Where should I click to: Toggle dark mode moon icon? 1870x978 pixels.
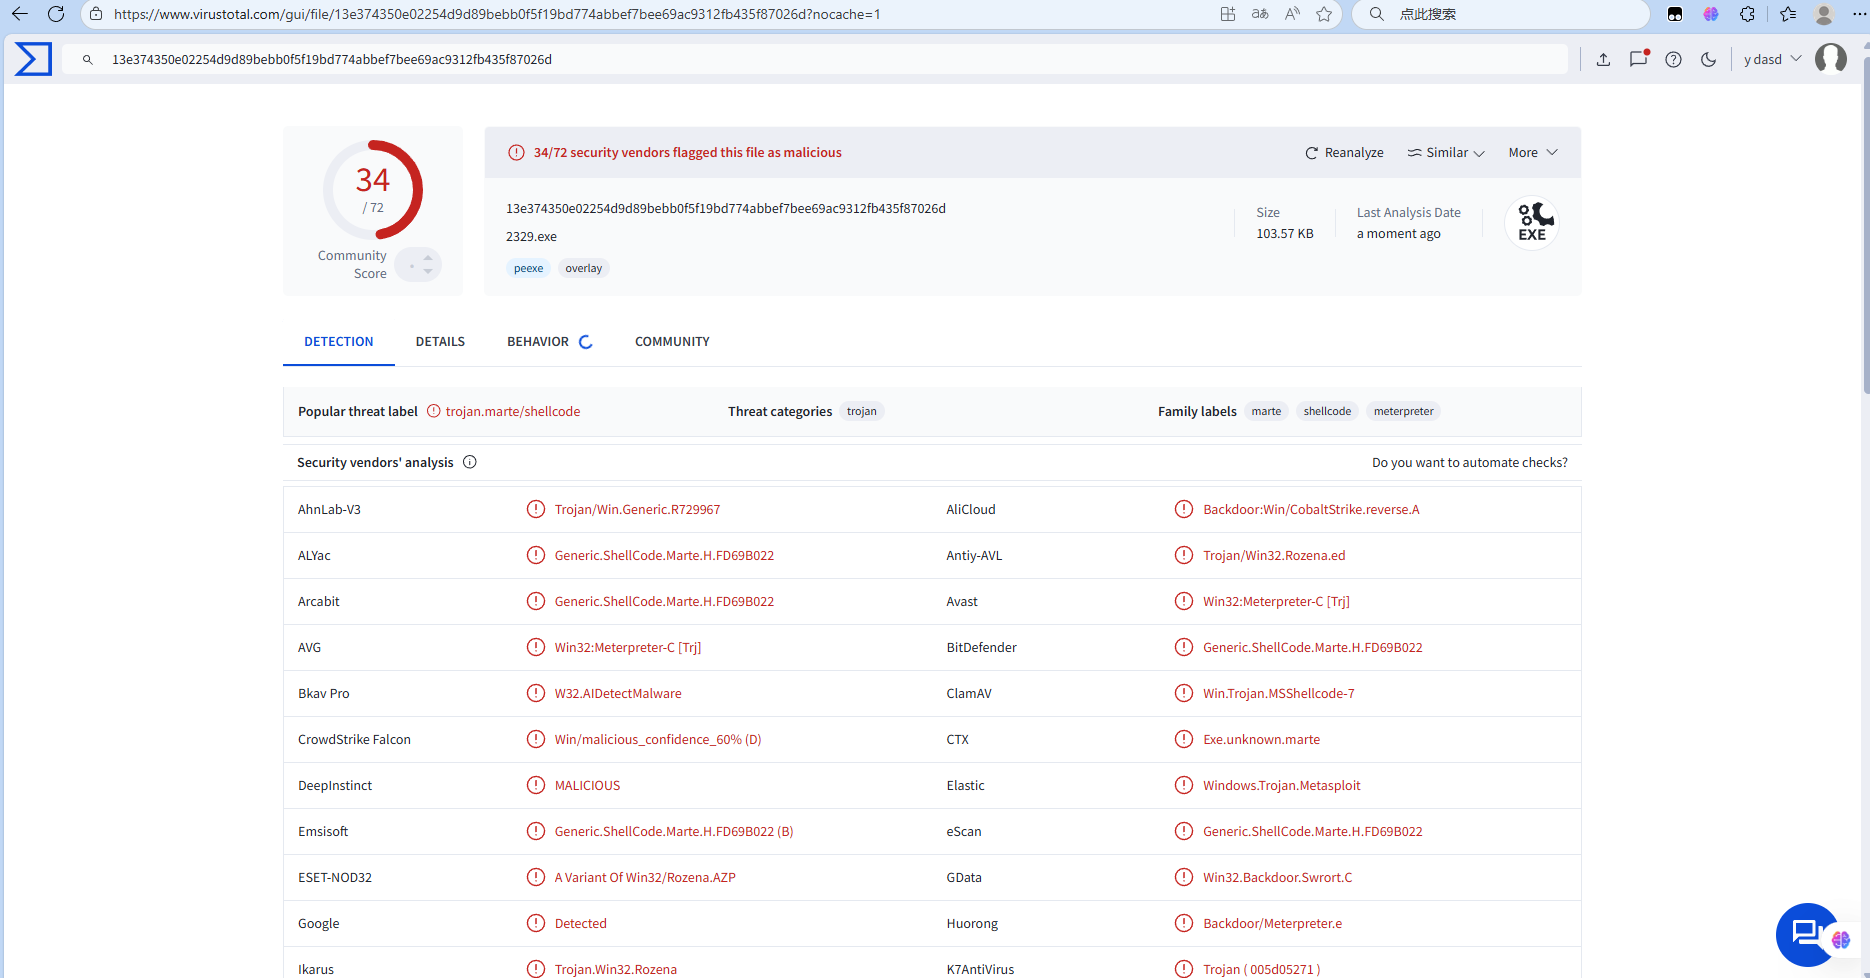[x=1708, y=60]
